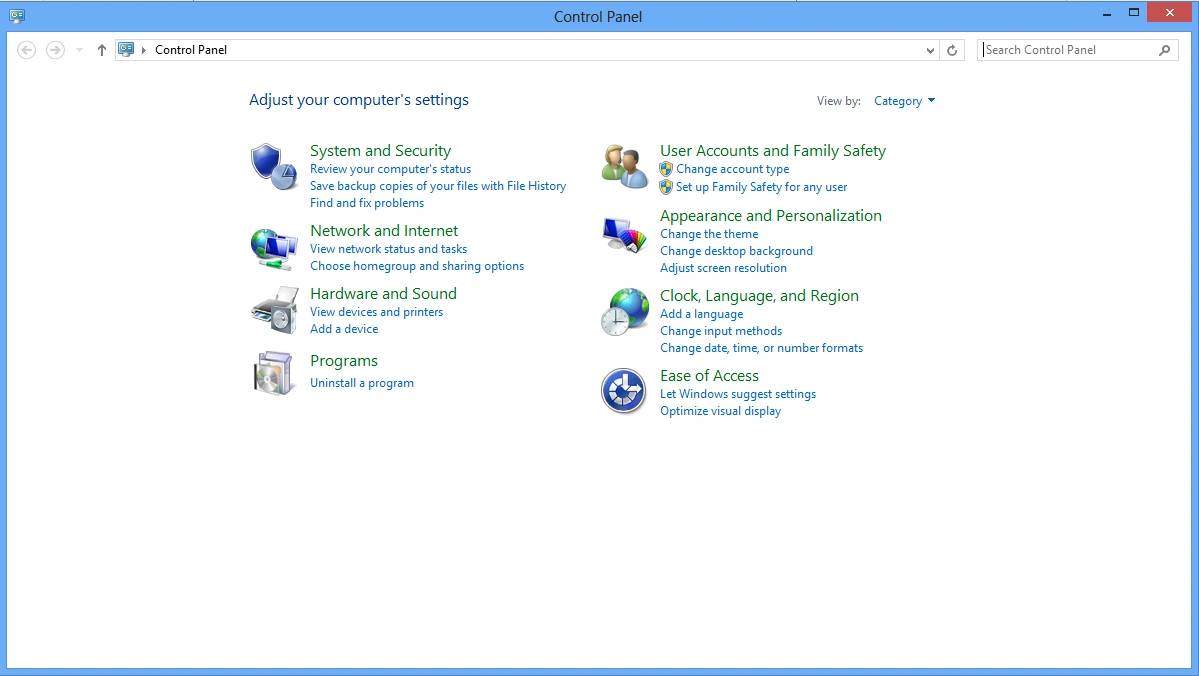Screen dimensions: 1199x676
Task: Click the window system icon in the title bar
Action: click(x=17, y=15)
